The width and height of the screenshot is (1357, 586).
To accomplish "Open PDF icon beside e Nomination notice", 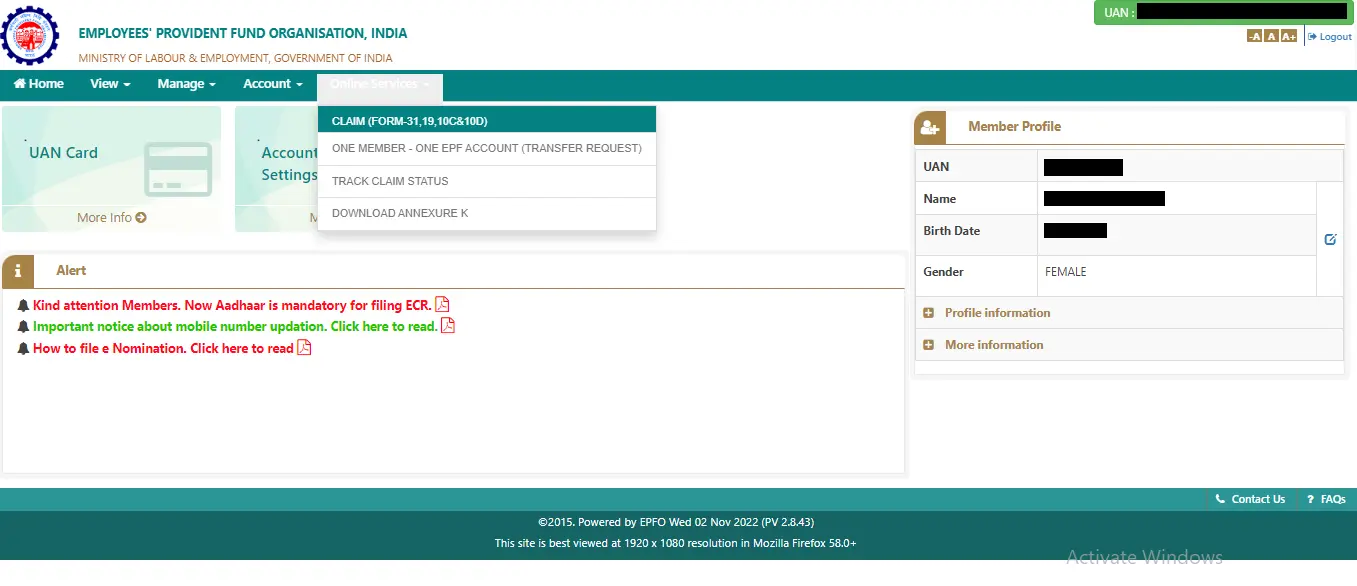I will tap(304, 348).
